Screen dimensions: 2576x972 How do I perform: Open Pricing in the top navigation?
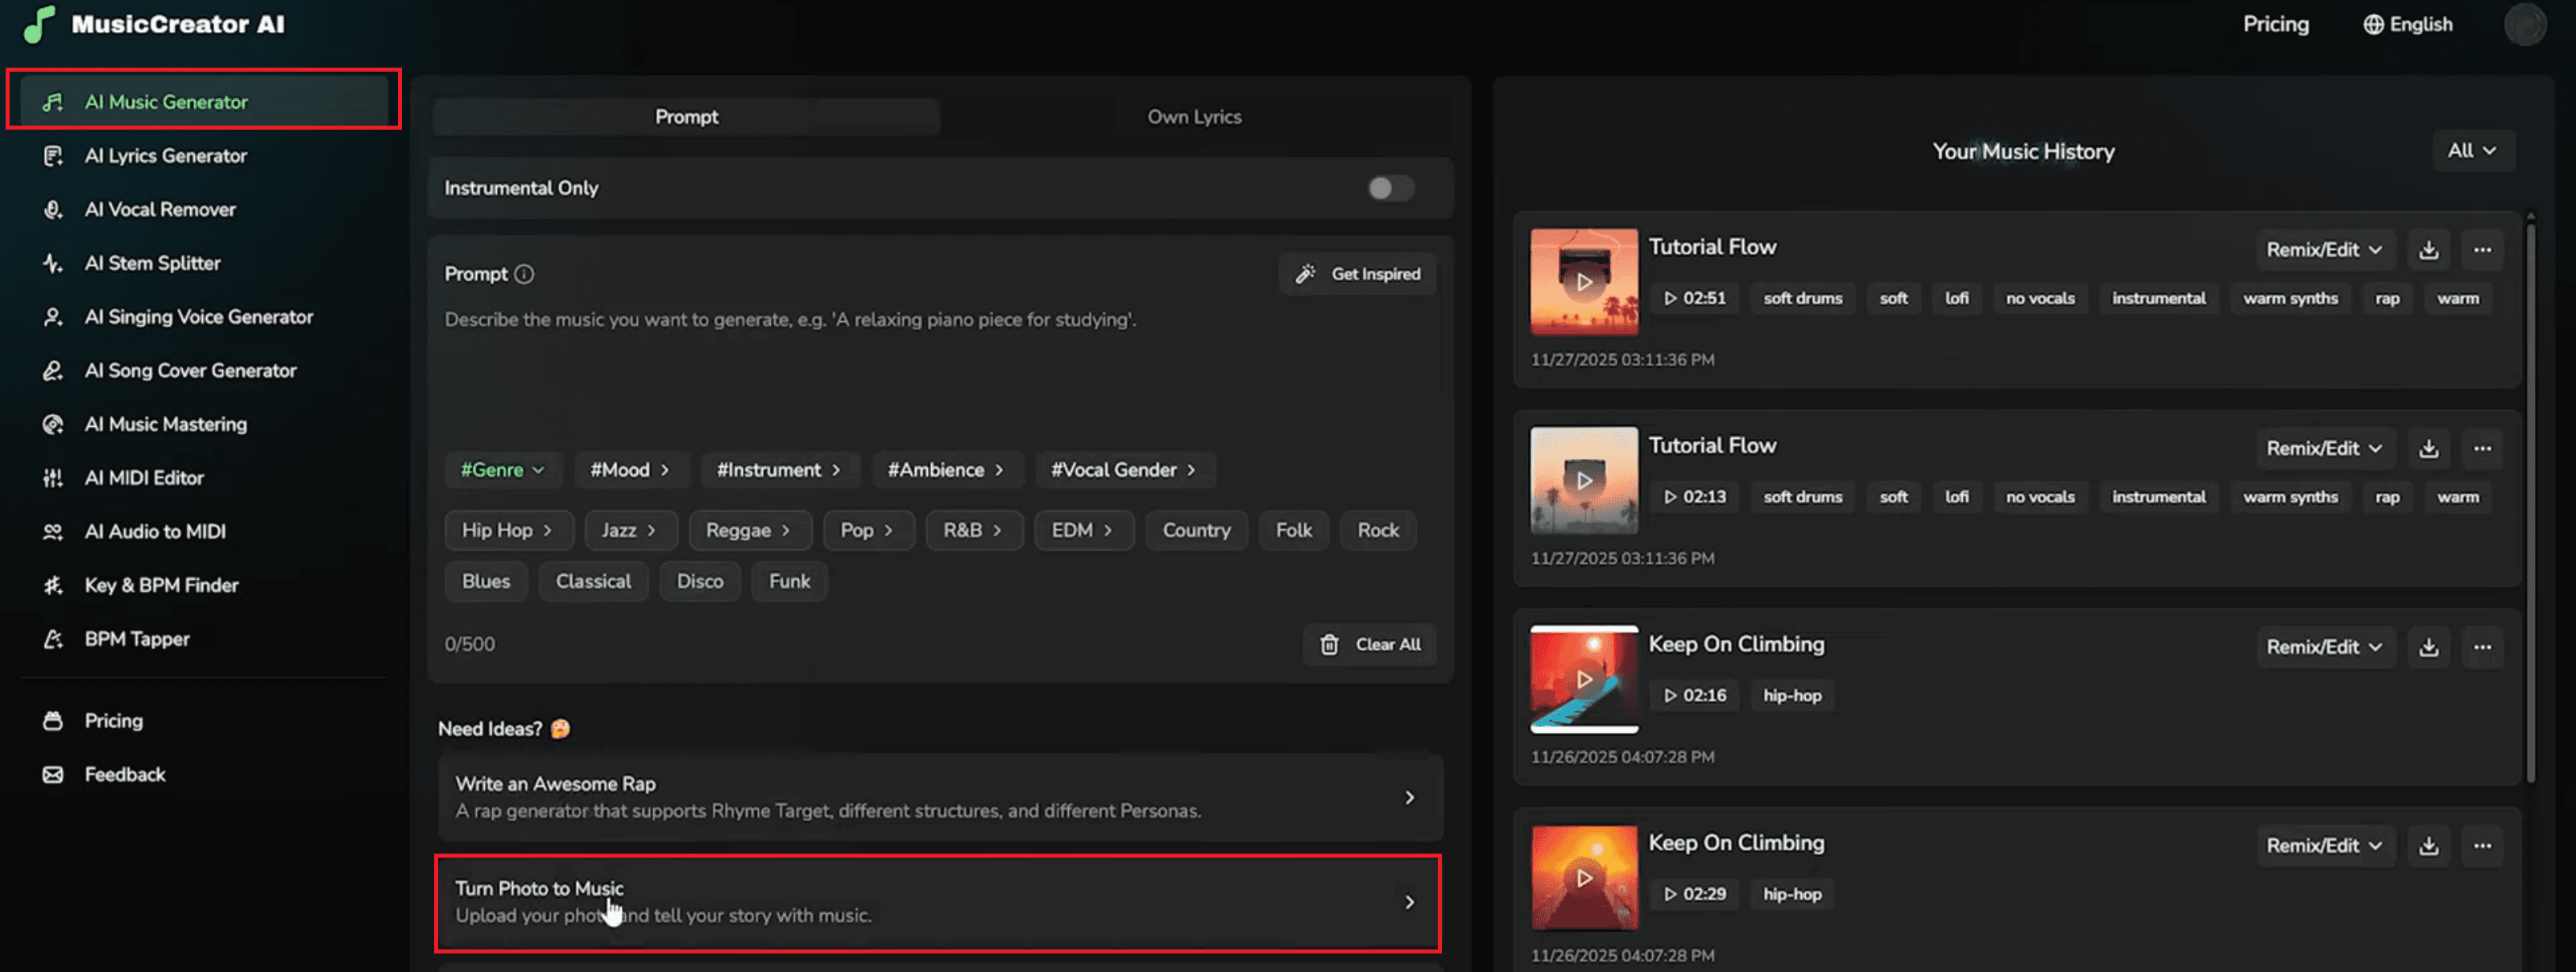coord(2275,24)
